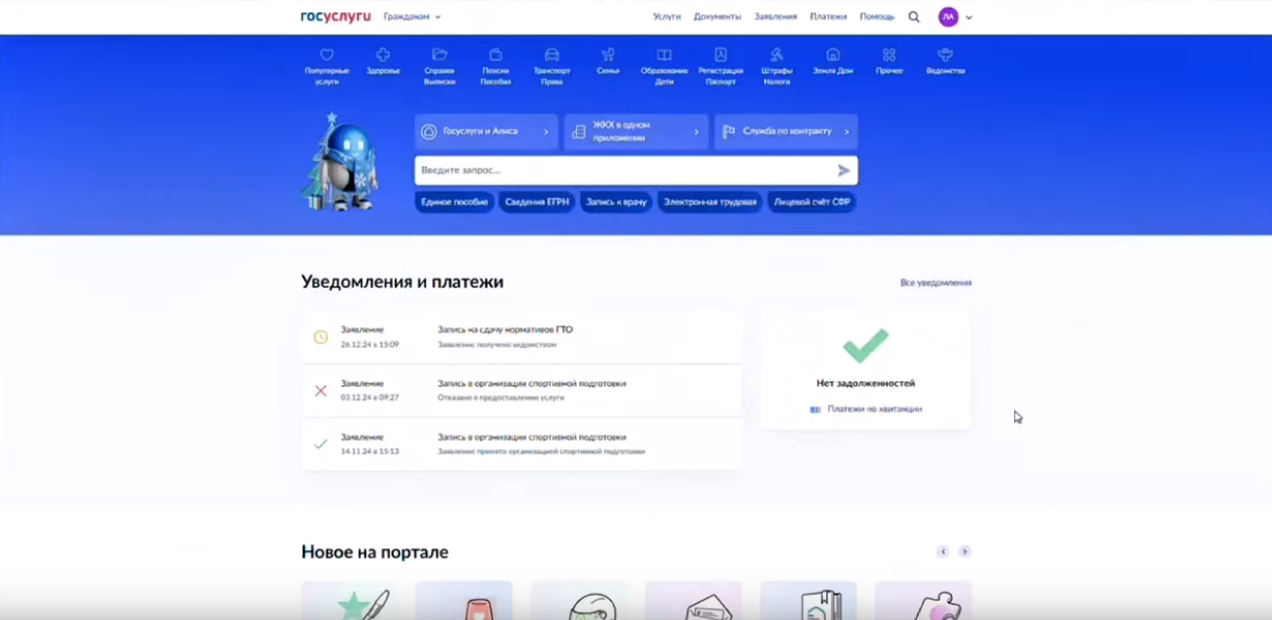1272x620 pixels.
Task: Click the search magnifier icon in header
Action: 914,17
